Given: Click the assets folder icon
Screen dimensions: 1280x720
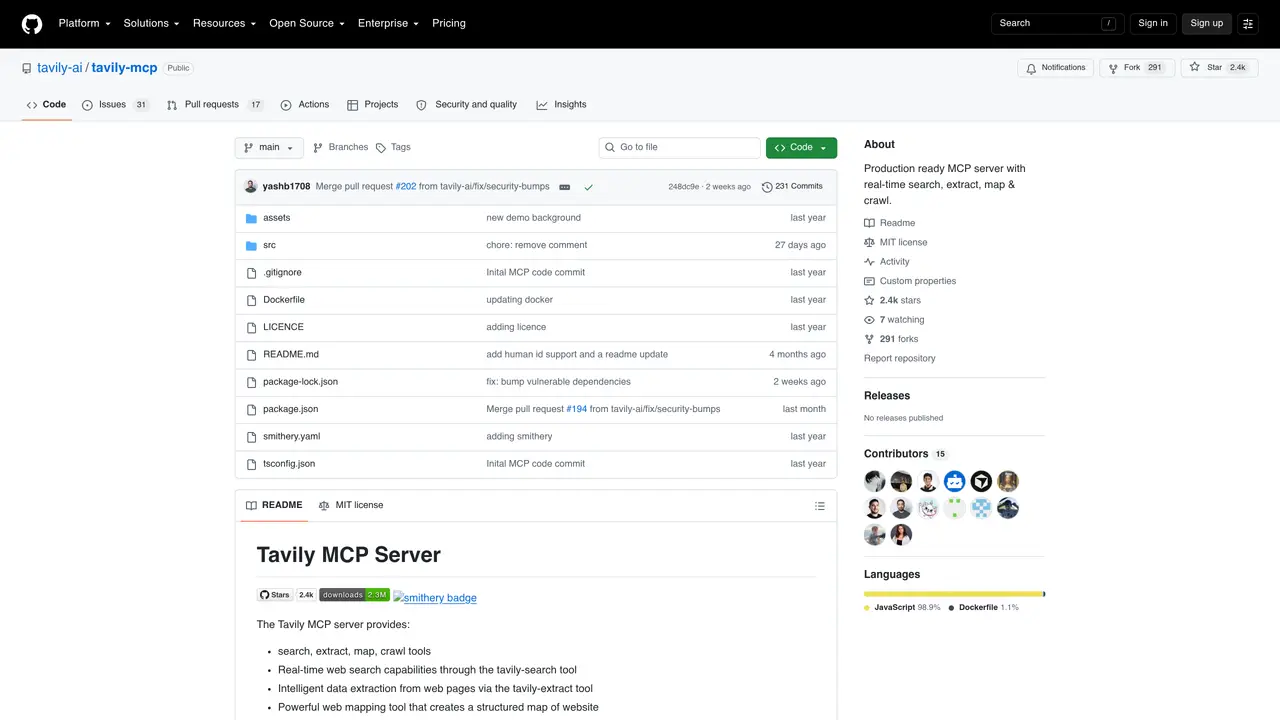Looking at the screenshot, I should (x=252, y=218).
